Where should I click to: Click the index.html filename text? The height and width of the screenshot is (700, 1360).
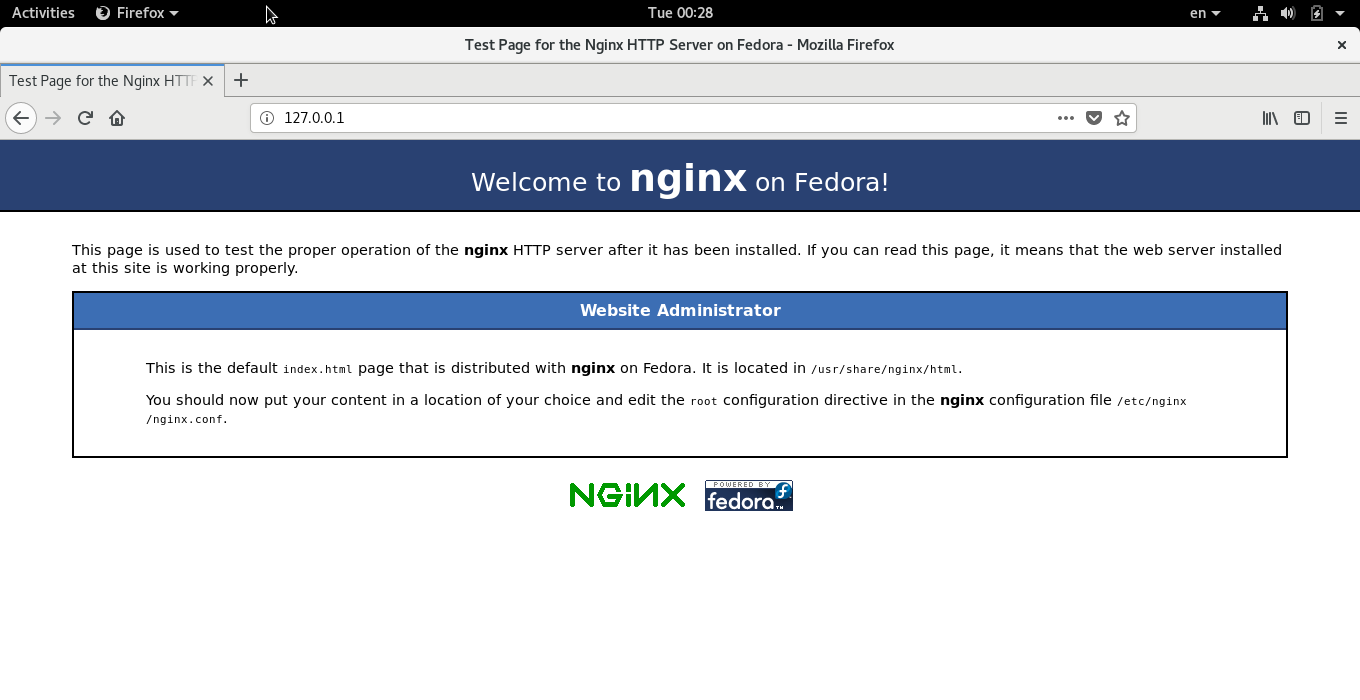pos(317,369)
